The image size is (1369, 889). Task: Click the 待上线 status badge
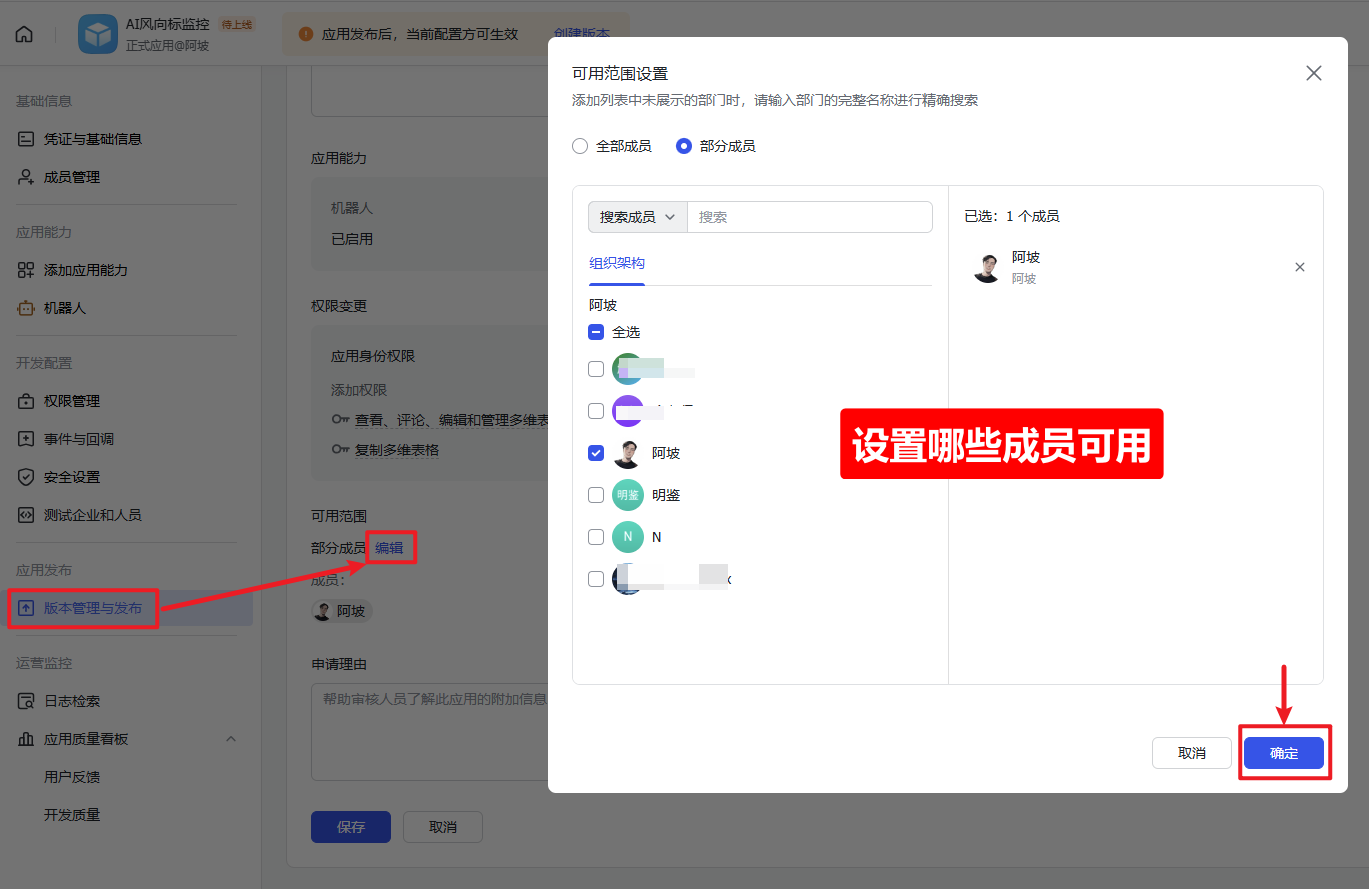point(236,24)
